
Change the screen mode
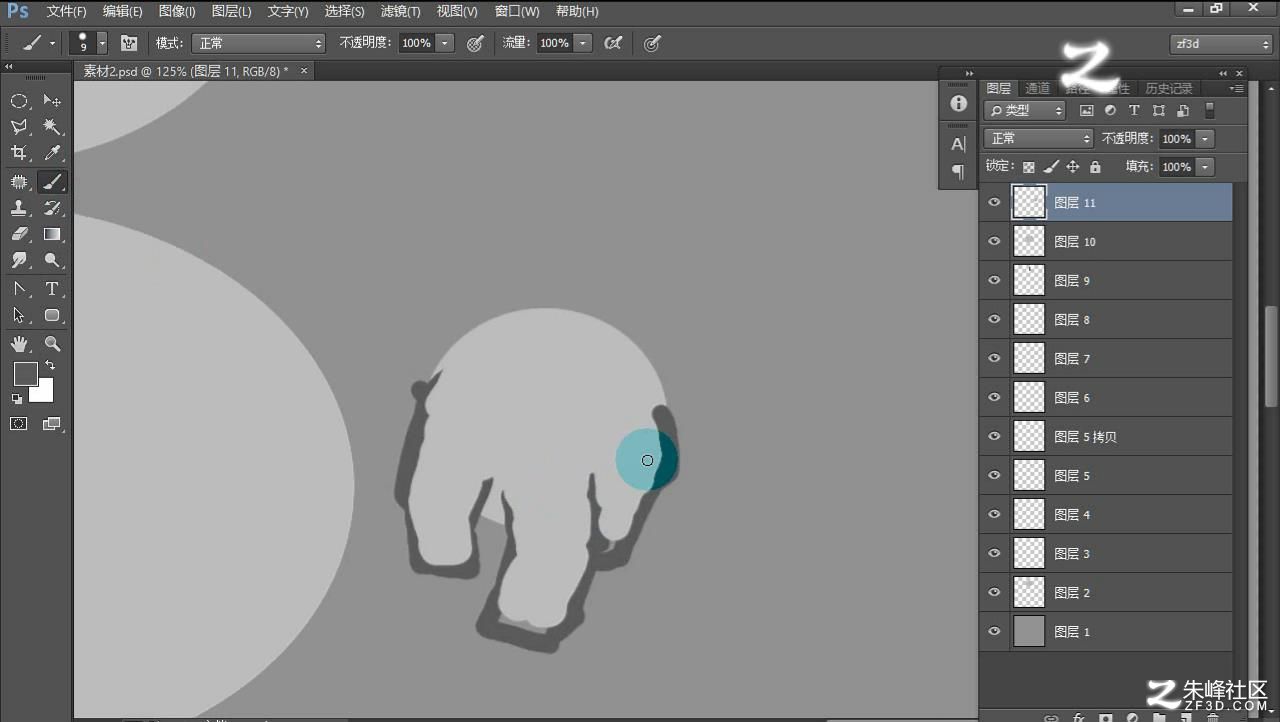pyautogui.click(x=52, y=424)
